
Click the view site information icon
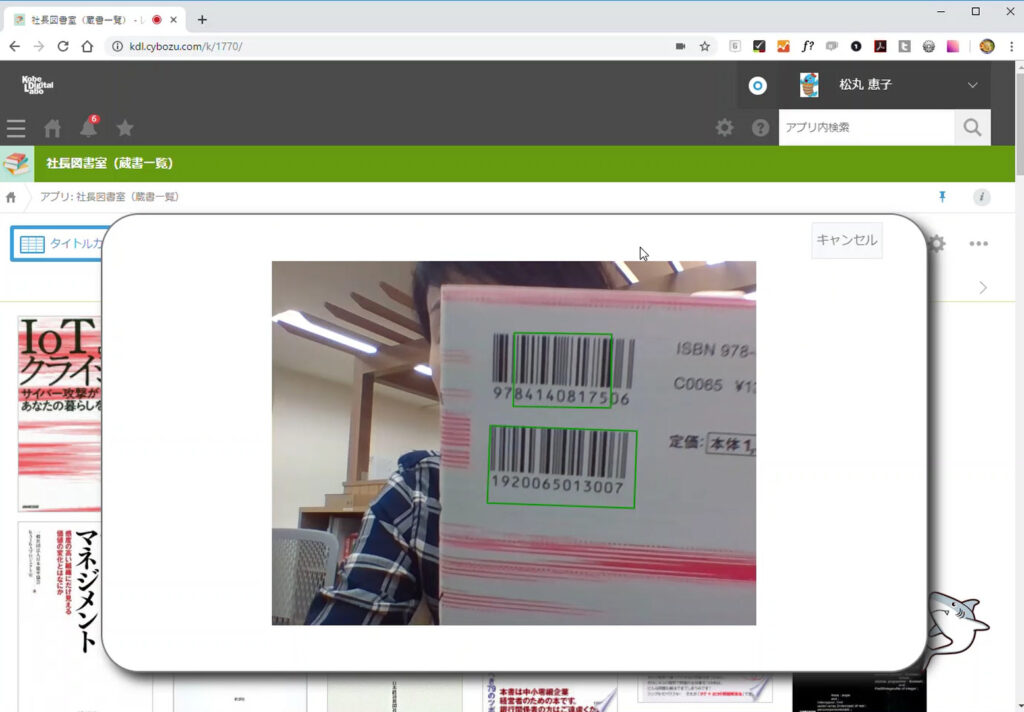116,46
